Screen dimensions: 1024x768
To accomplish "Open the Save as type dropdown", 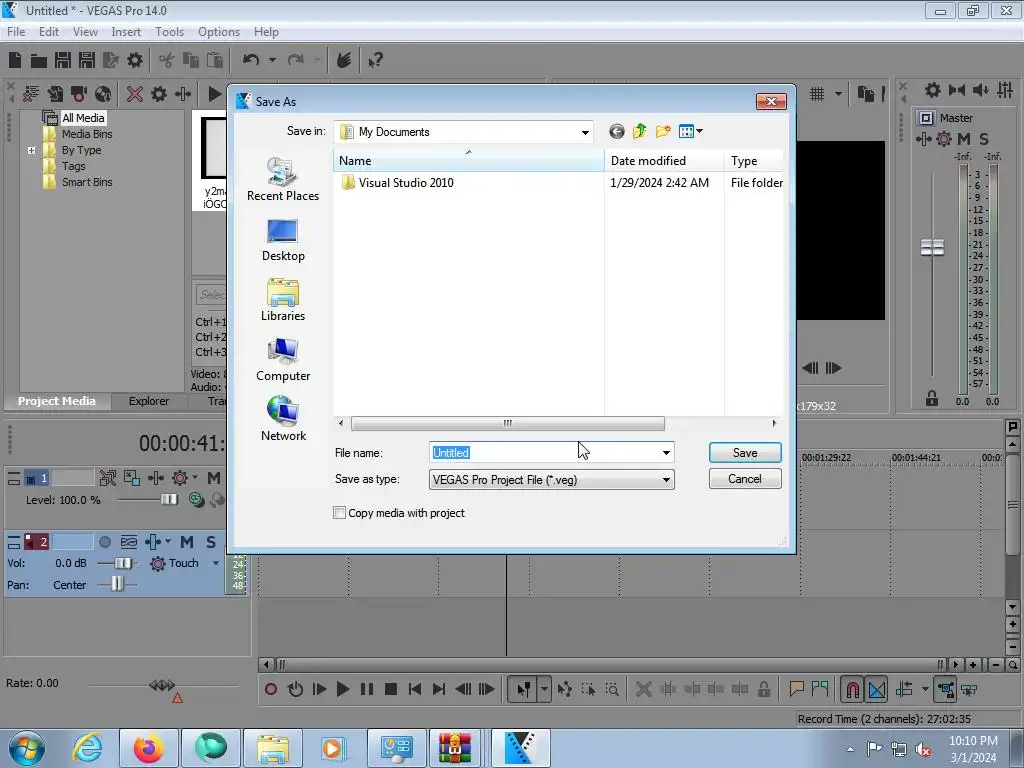I will coord(552,479).
